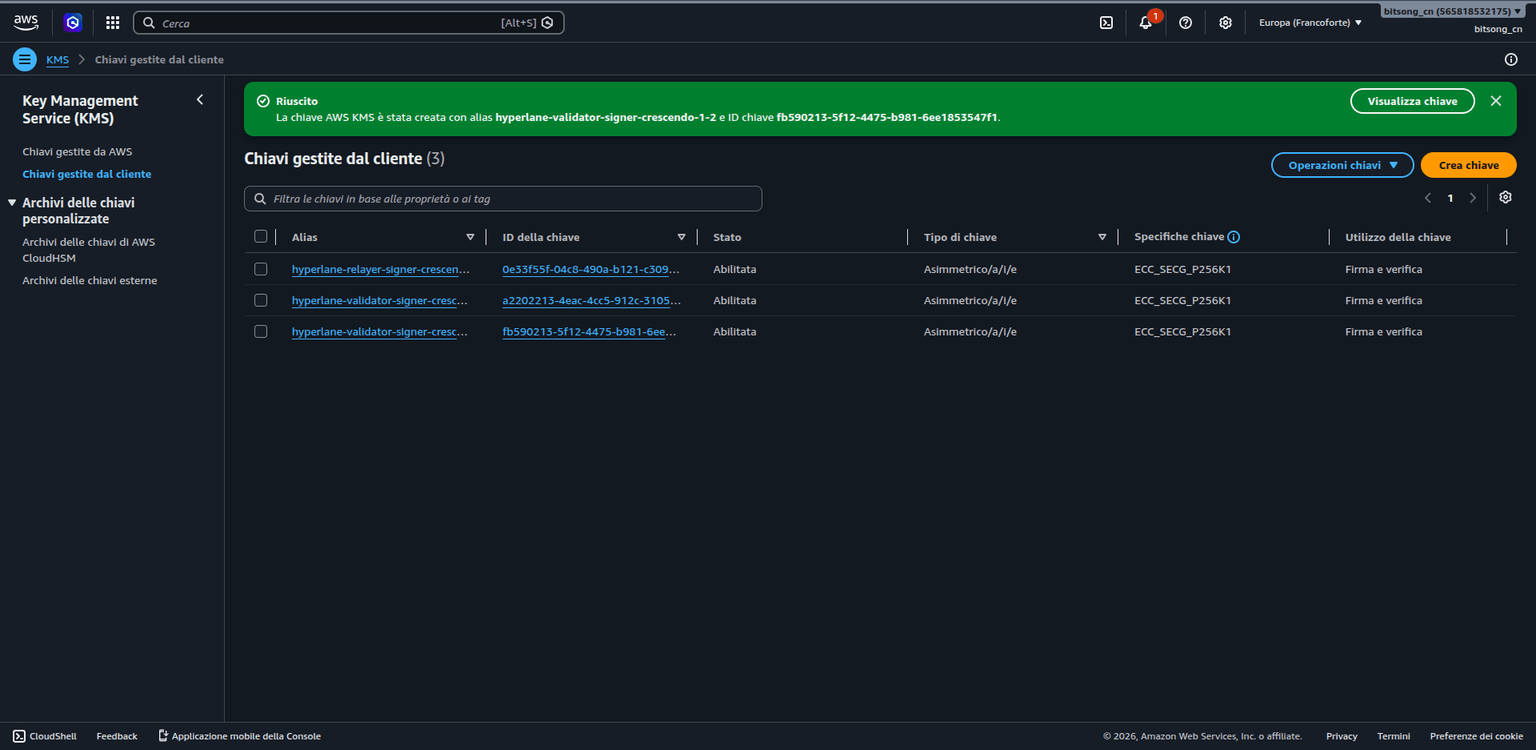Select checkbox for hyperlane-relayer-signer key
This screenshot has width=1536, height=750.
pos(261,269)
